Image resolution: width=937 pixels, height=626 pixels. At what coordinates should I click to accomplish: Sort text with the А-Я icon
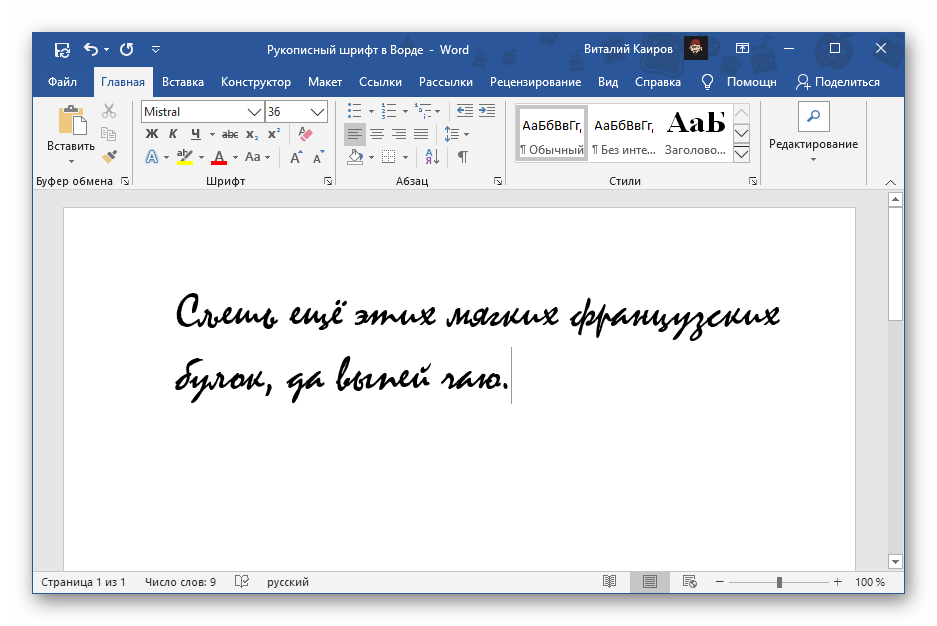tap(432, 157)
